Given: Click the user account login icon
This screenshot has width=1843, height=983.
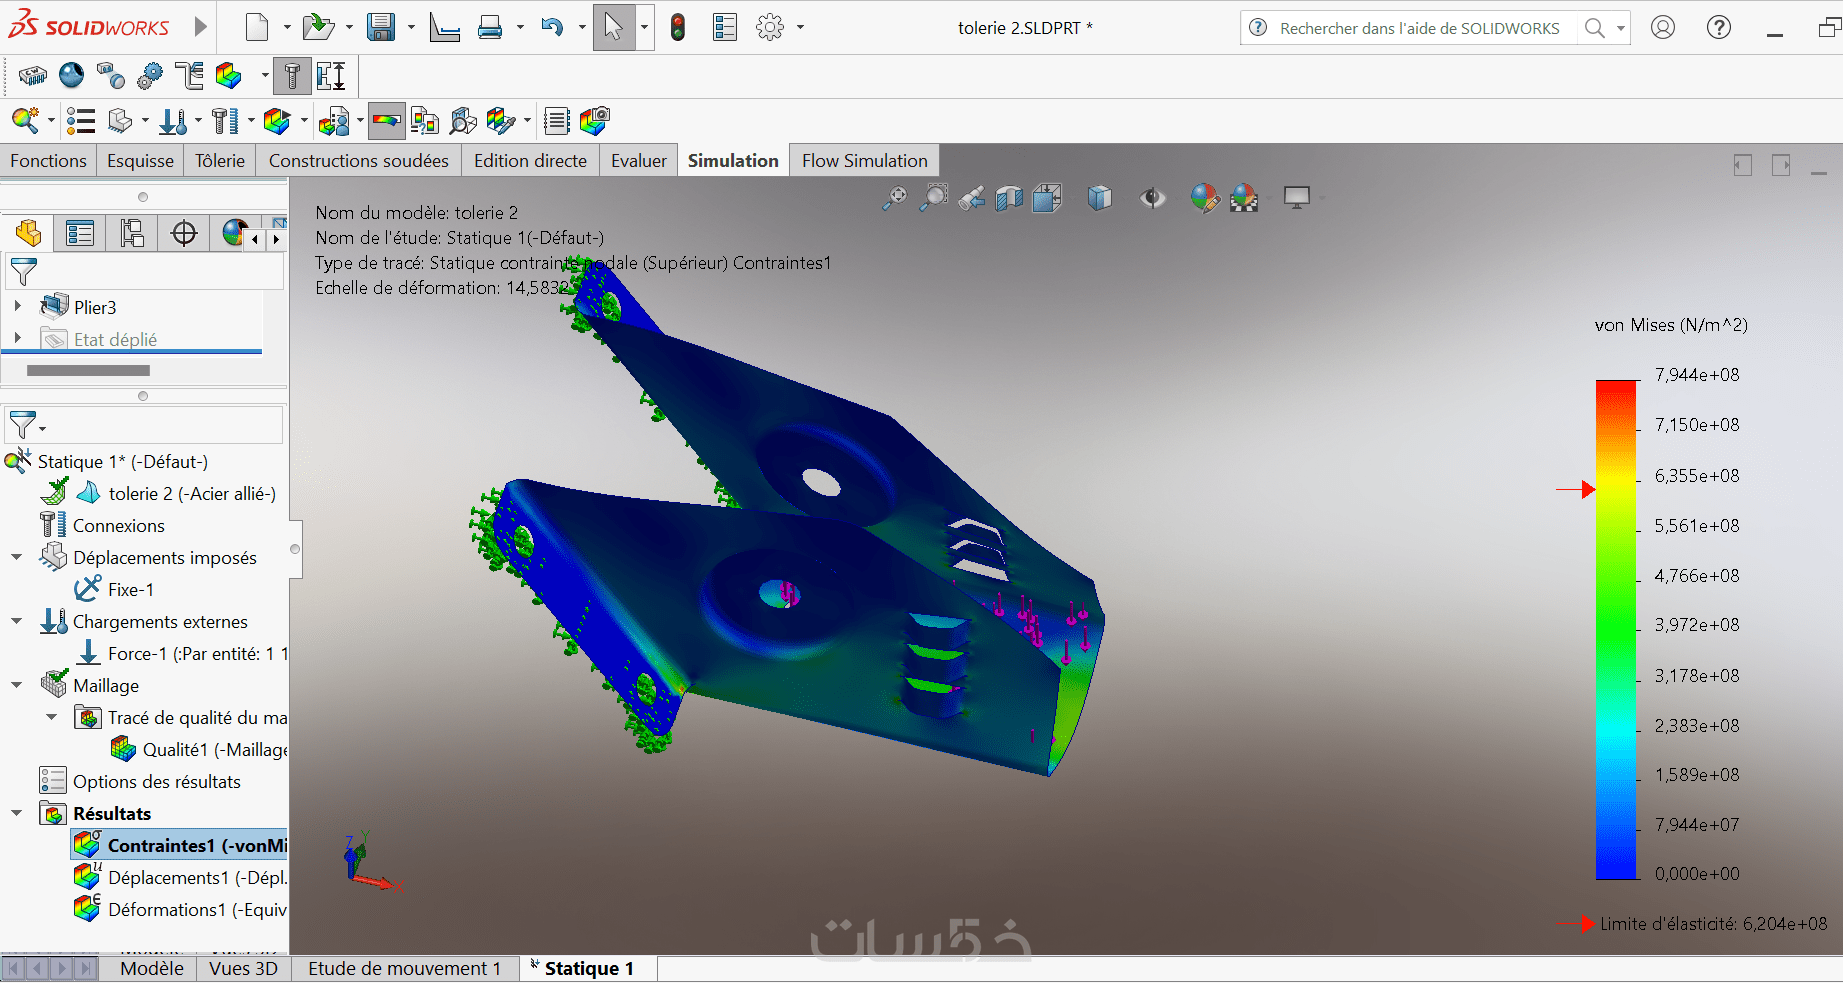Looking at the screenshot, I should coord(1663,27).
